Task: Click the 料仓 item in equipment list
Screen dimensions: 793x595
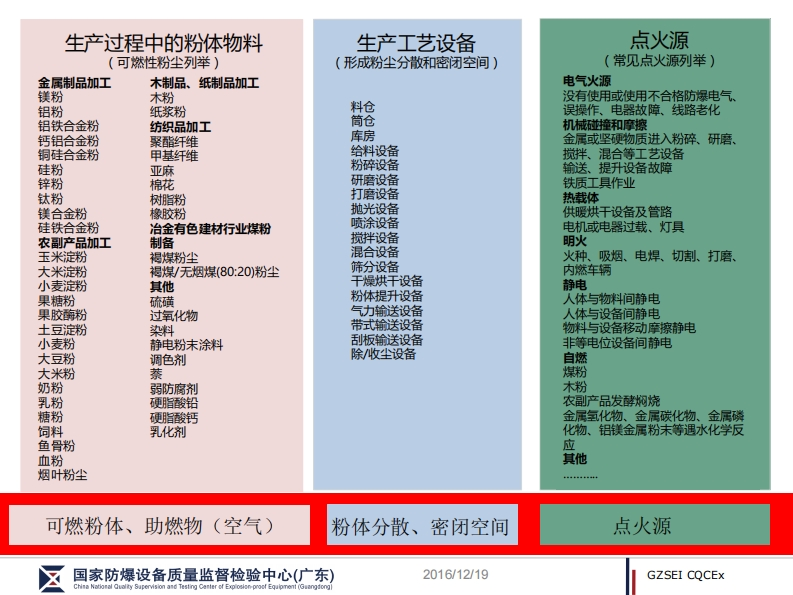Action: [x=363, y=106]
